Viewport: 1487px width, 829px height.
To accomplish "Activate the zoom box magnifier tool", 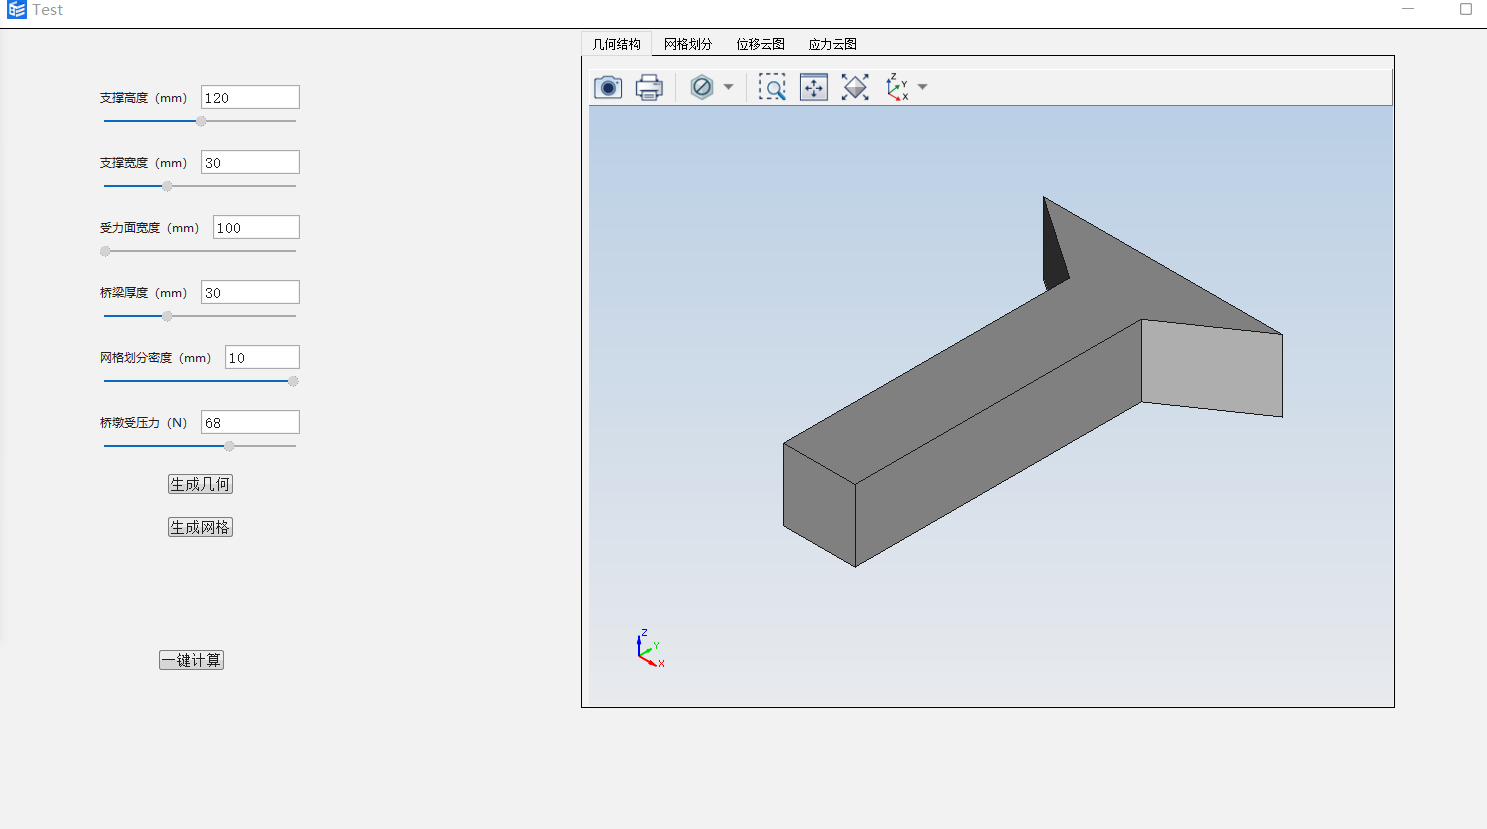I will [772, 87].
